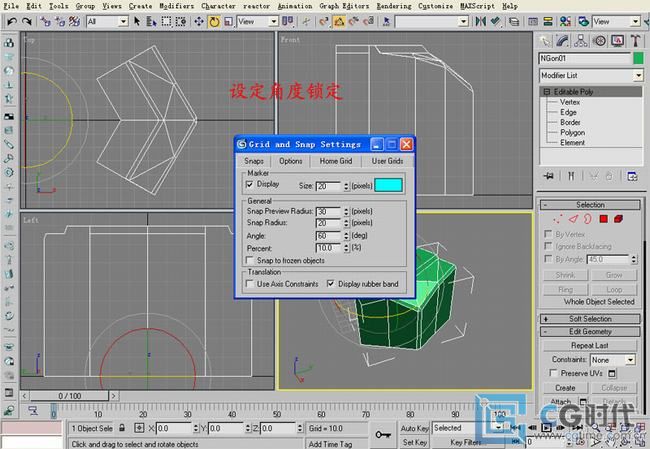Collapse the Selection rollout
Viewport: 650px width, 449px height.
[x=590, y=205]
